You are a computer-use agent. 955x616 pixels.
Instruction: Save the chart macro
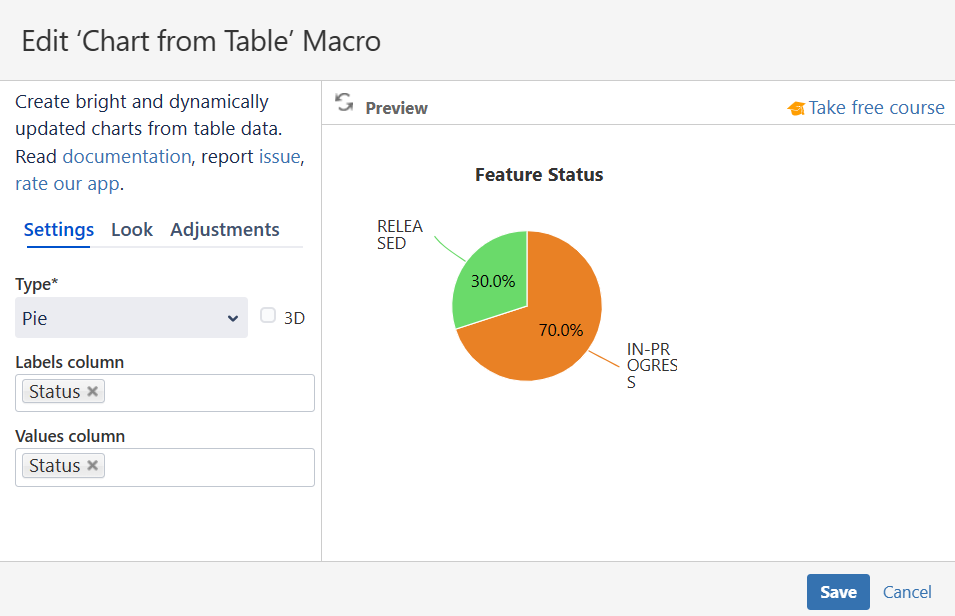(x=838, y=592)
